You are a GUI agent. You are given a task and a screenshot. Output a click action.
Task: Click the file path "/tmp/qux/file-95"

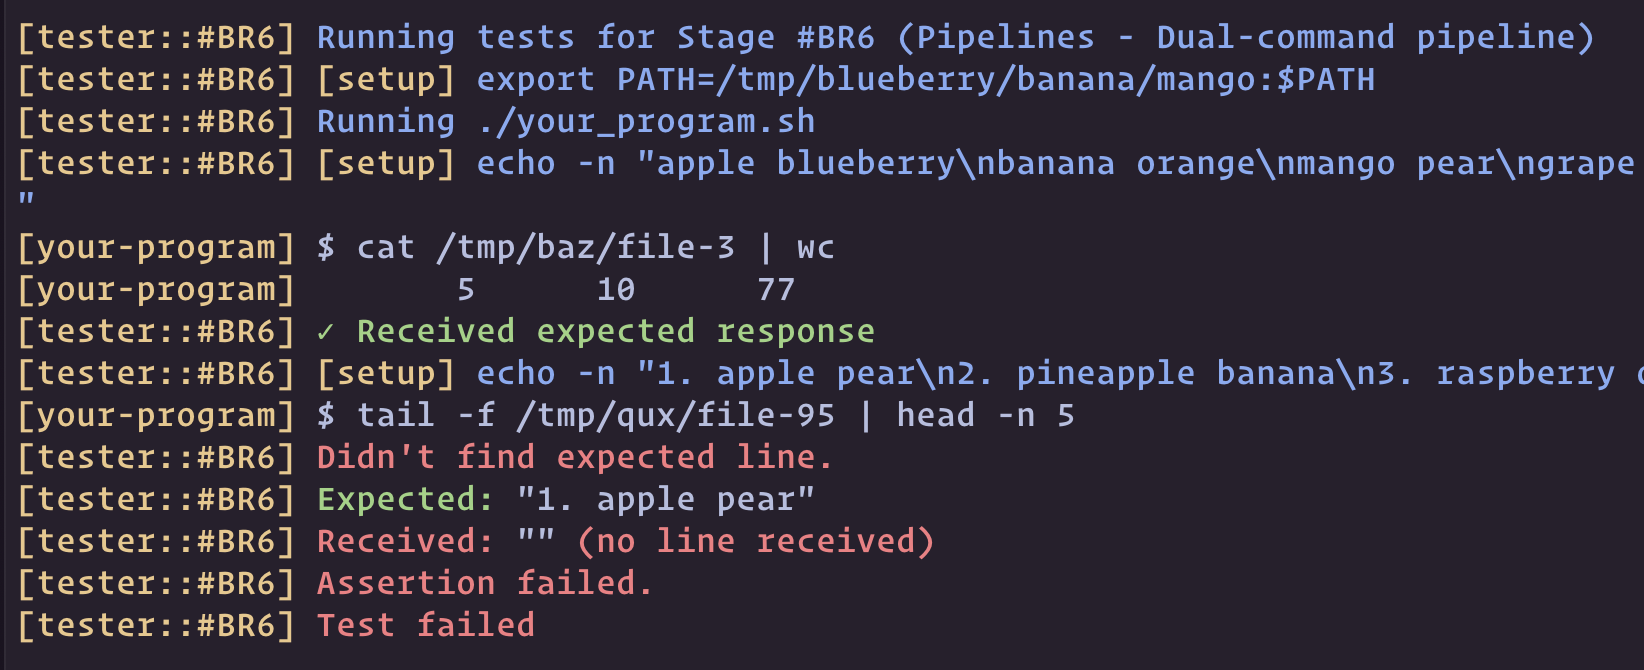675,415
